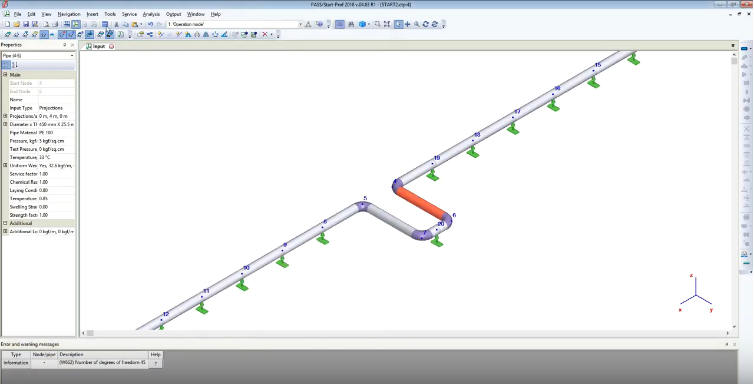The height and width of the screenshot is (384, 754).
Task: Click the fit-all zoom extents icon
Action: point(387,24)
